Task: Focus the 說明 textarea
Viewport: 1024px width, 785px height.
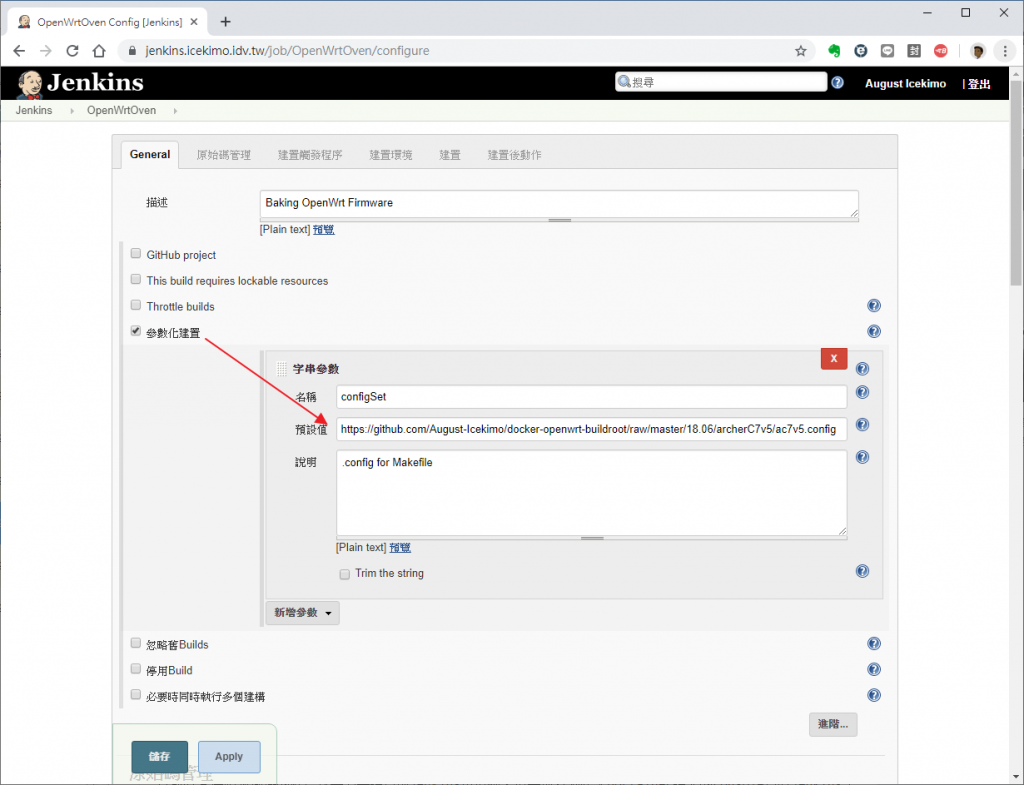Action: (592, 493)
